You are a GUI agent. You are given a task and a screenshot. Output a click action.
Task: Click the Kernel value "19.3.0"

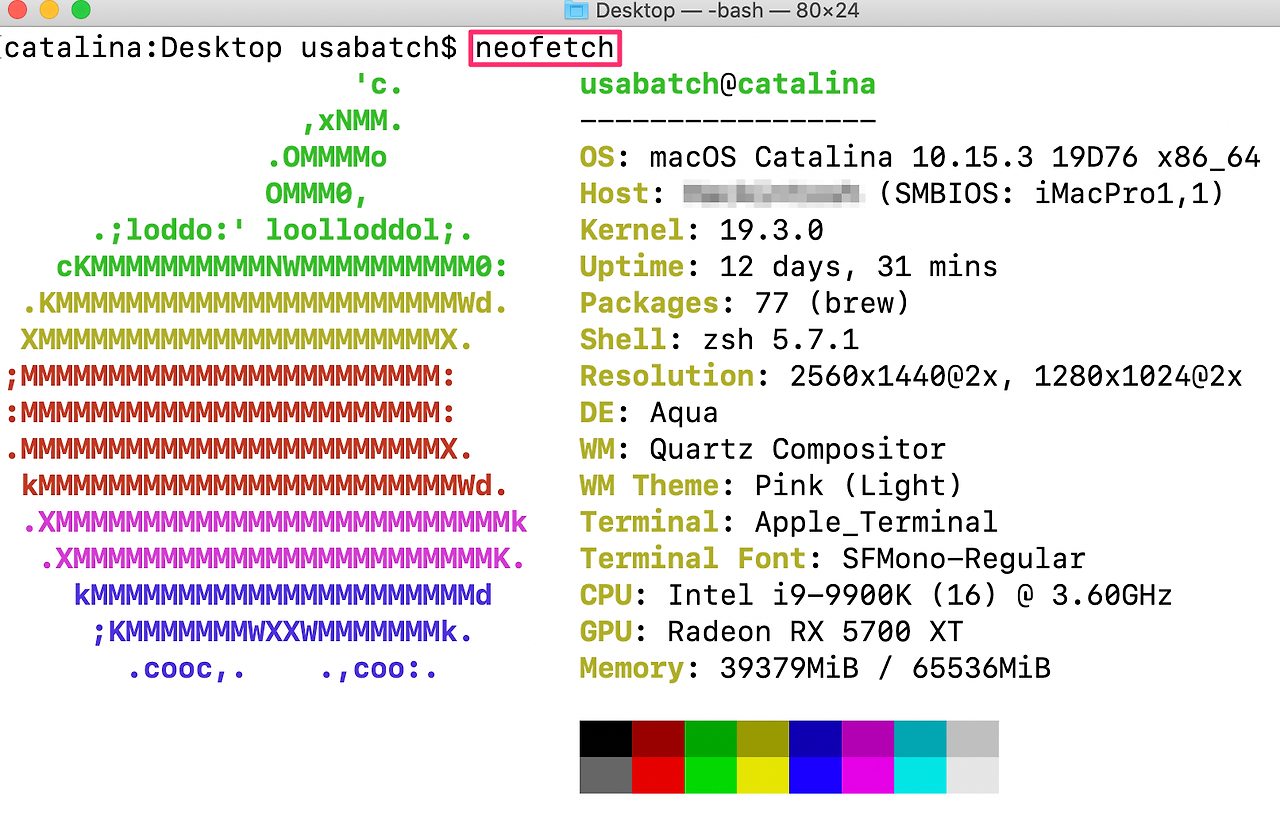coord(772,230)
